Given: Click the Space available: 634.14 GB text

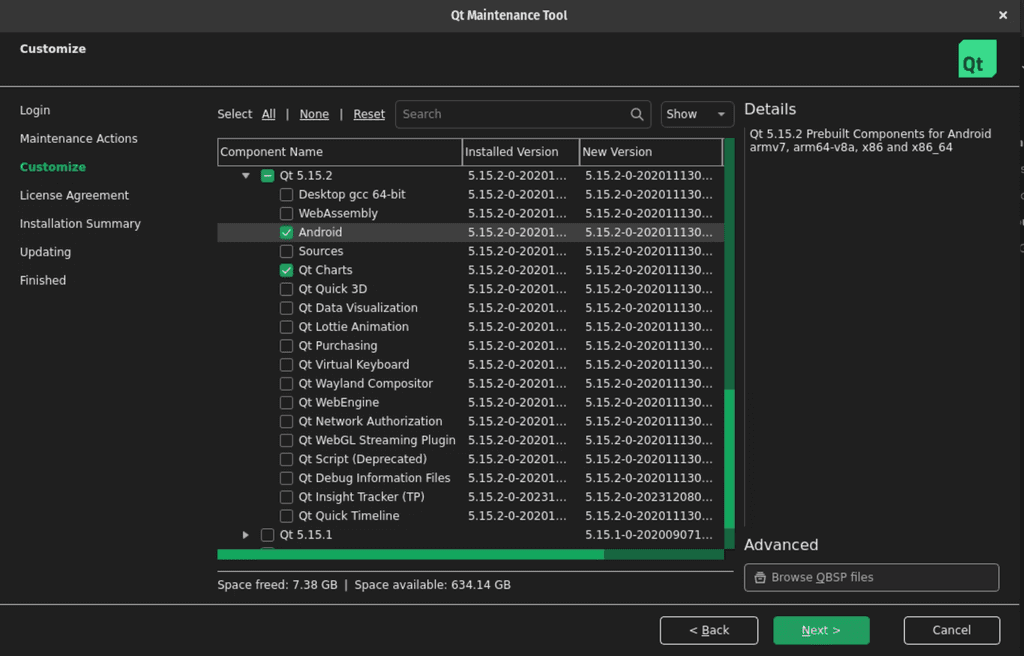Looking at the screenshot, I should point(432,585).
